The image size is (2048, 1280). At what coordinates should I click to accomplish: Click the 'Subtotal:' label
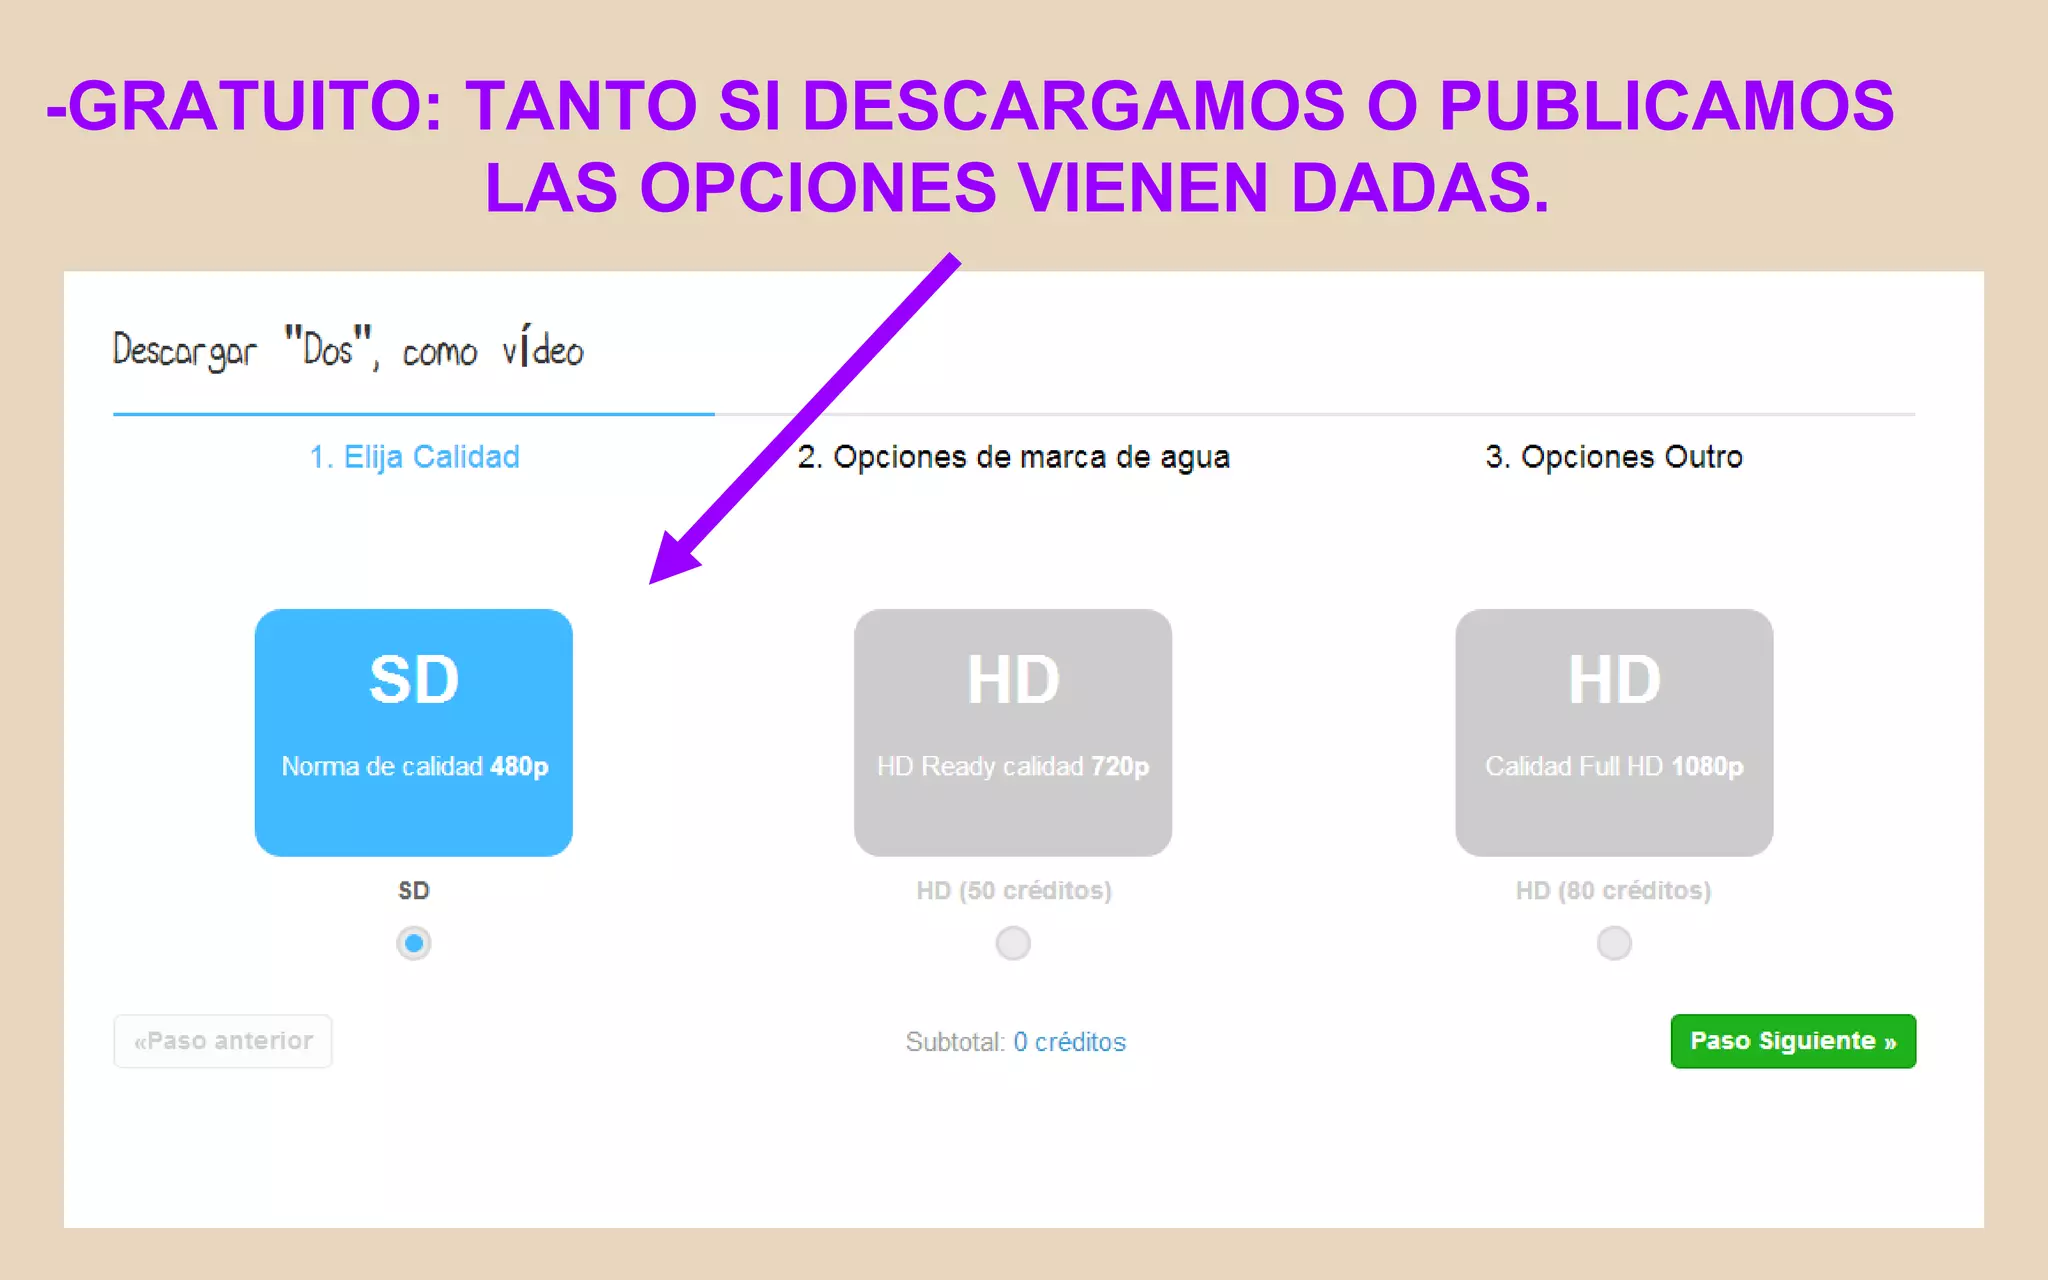click(955, 1042)
